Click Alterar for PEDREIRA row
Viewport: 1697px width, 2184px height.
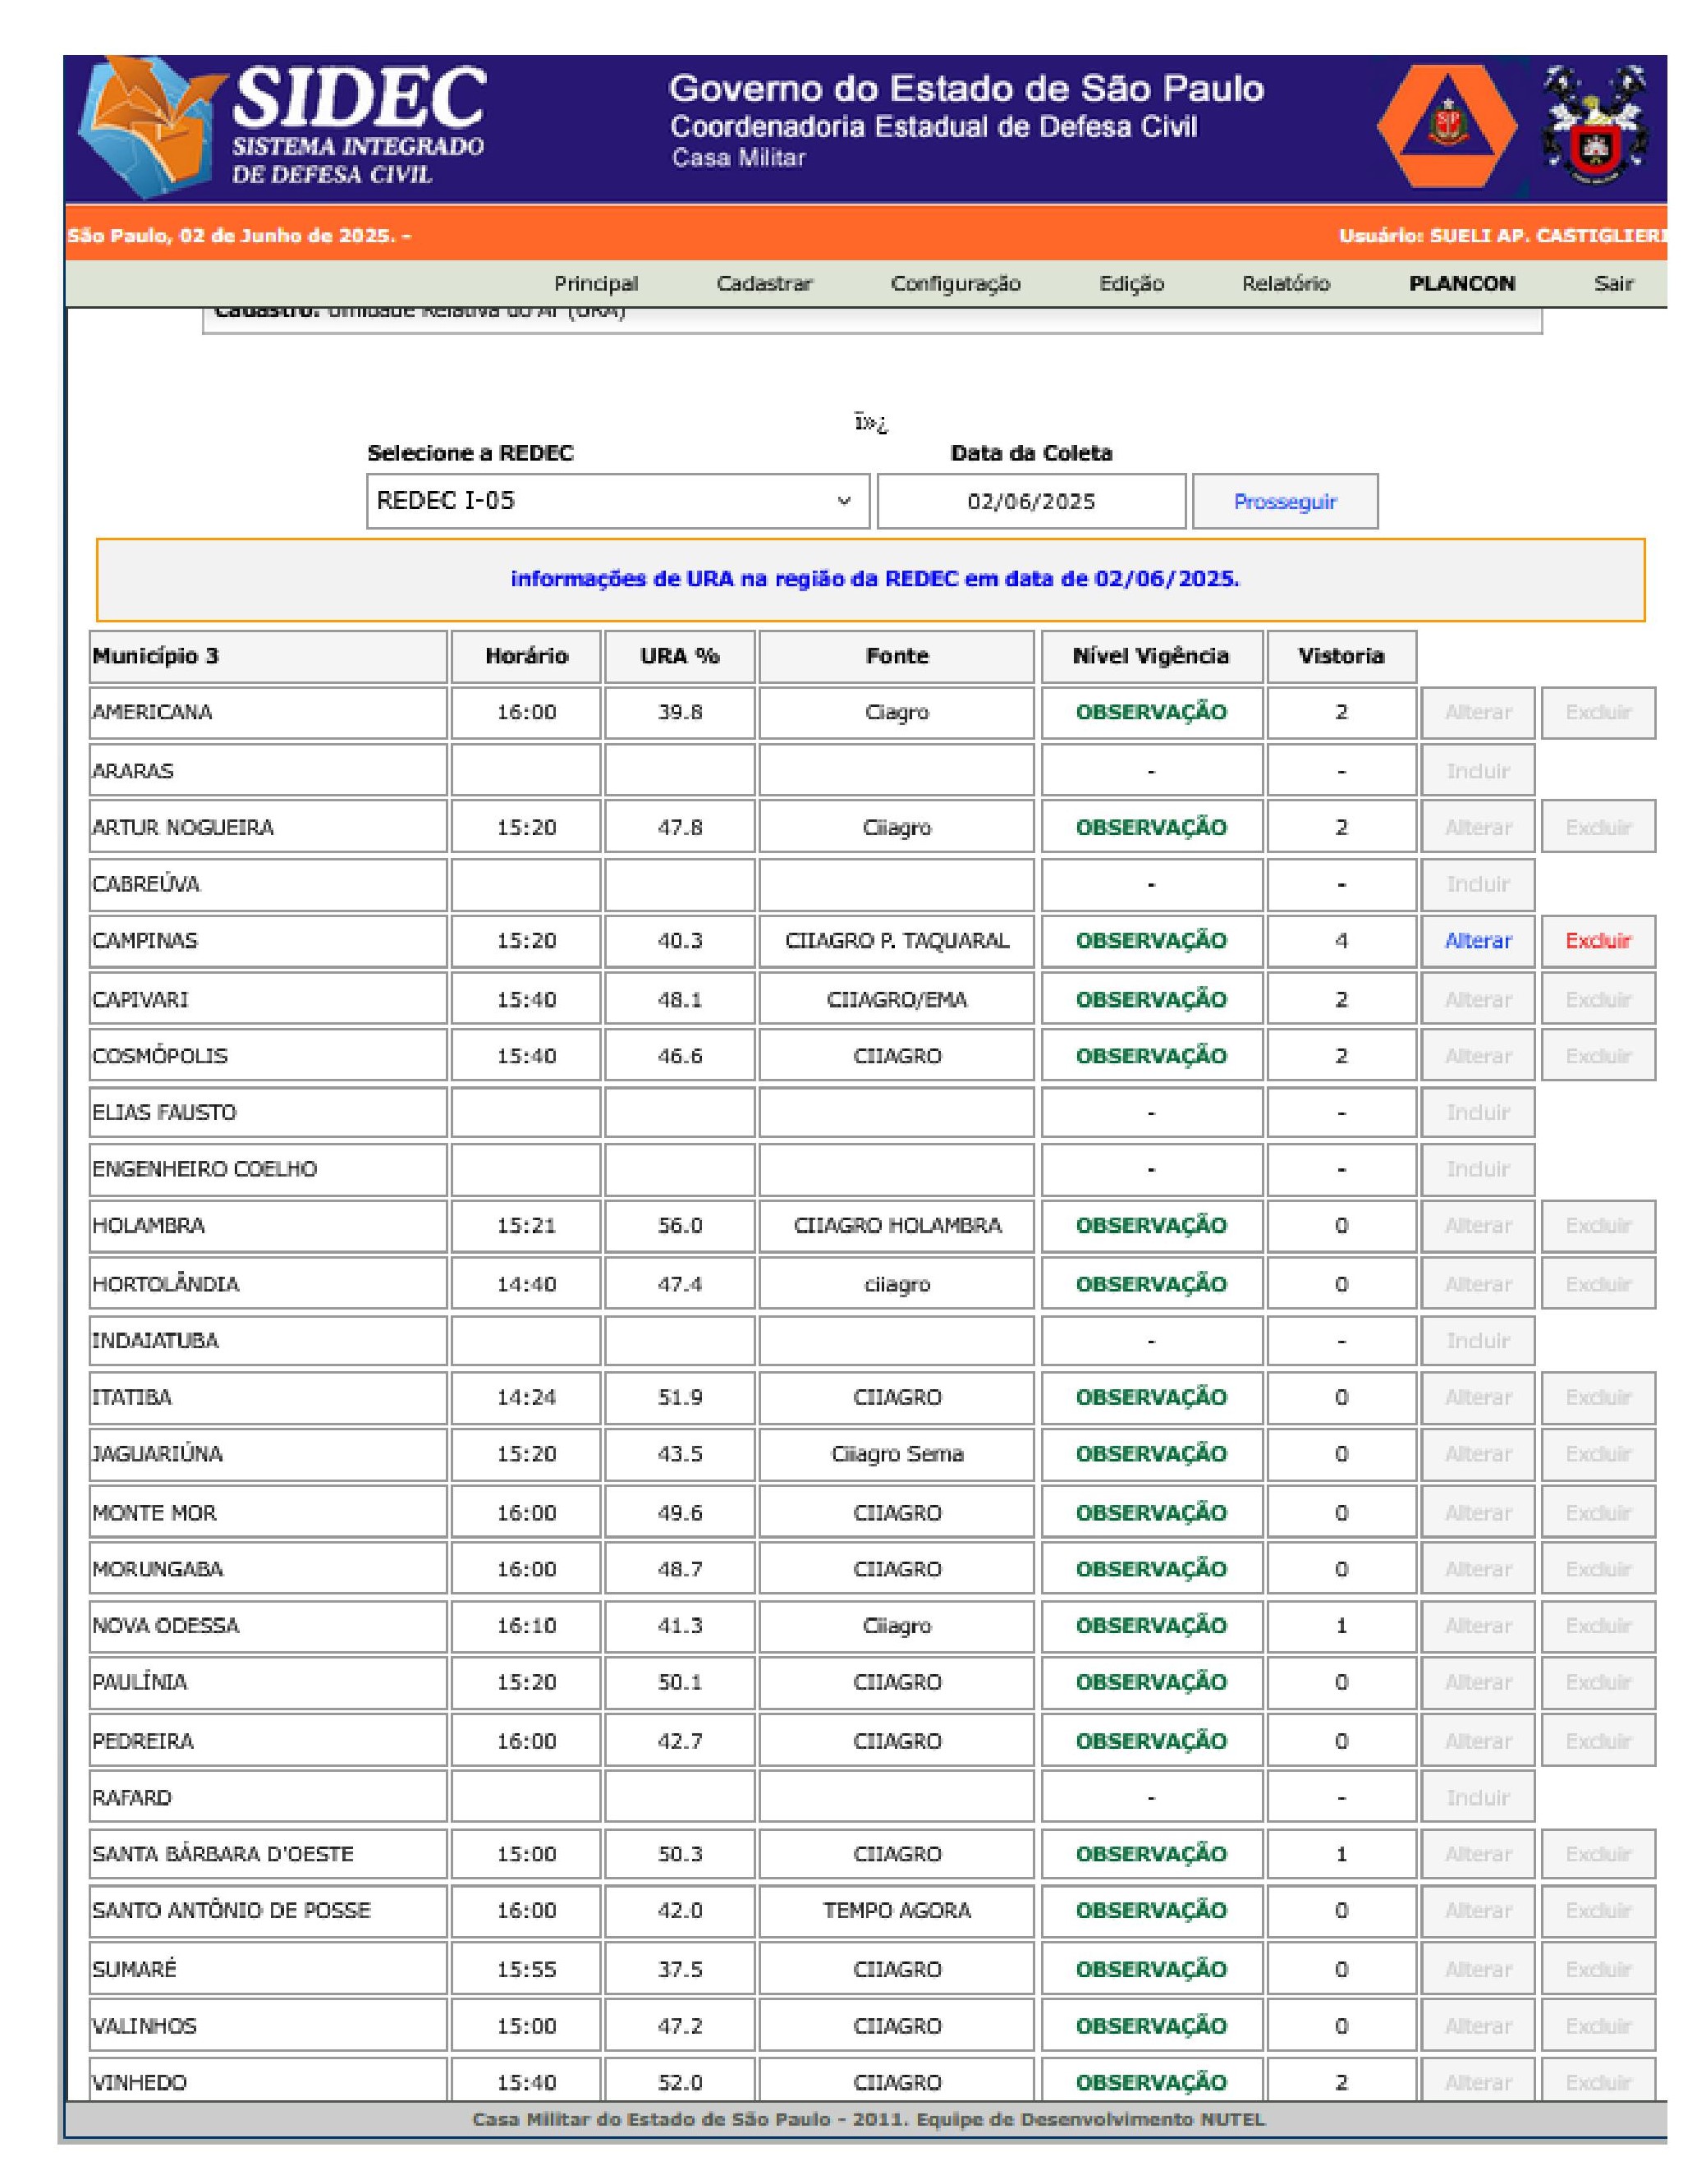(1478, 1741)
